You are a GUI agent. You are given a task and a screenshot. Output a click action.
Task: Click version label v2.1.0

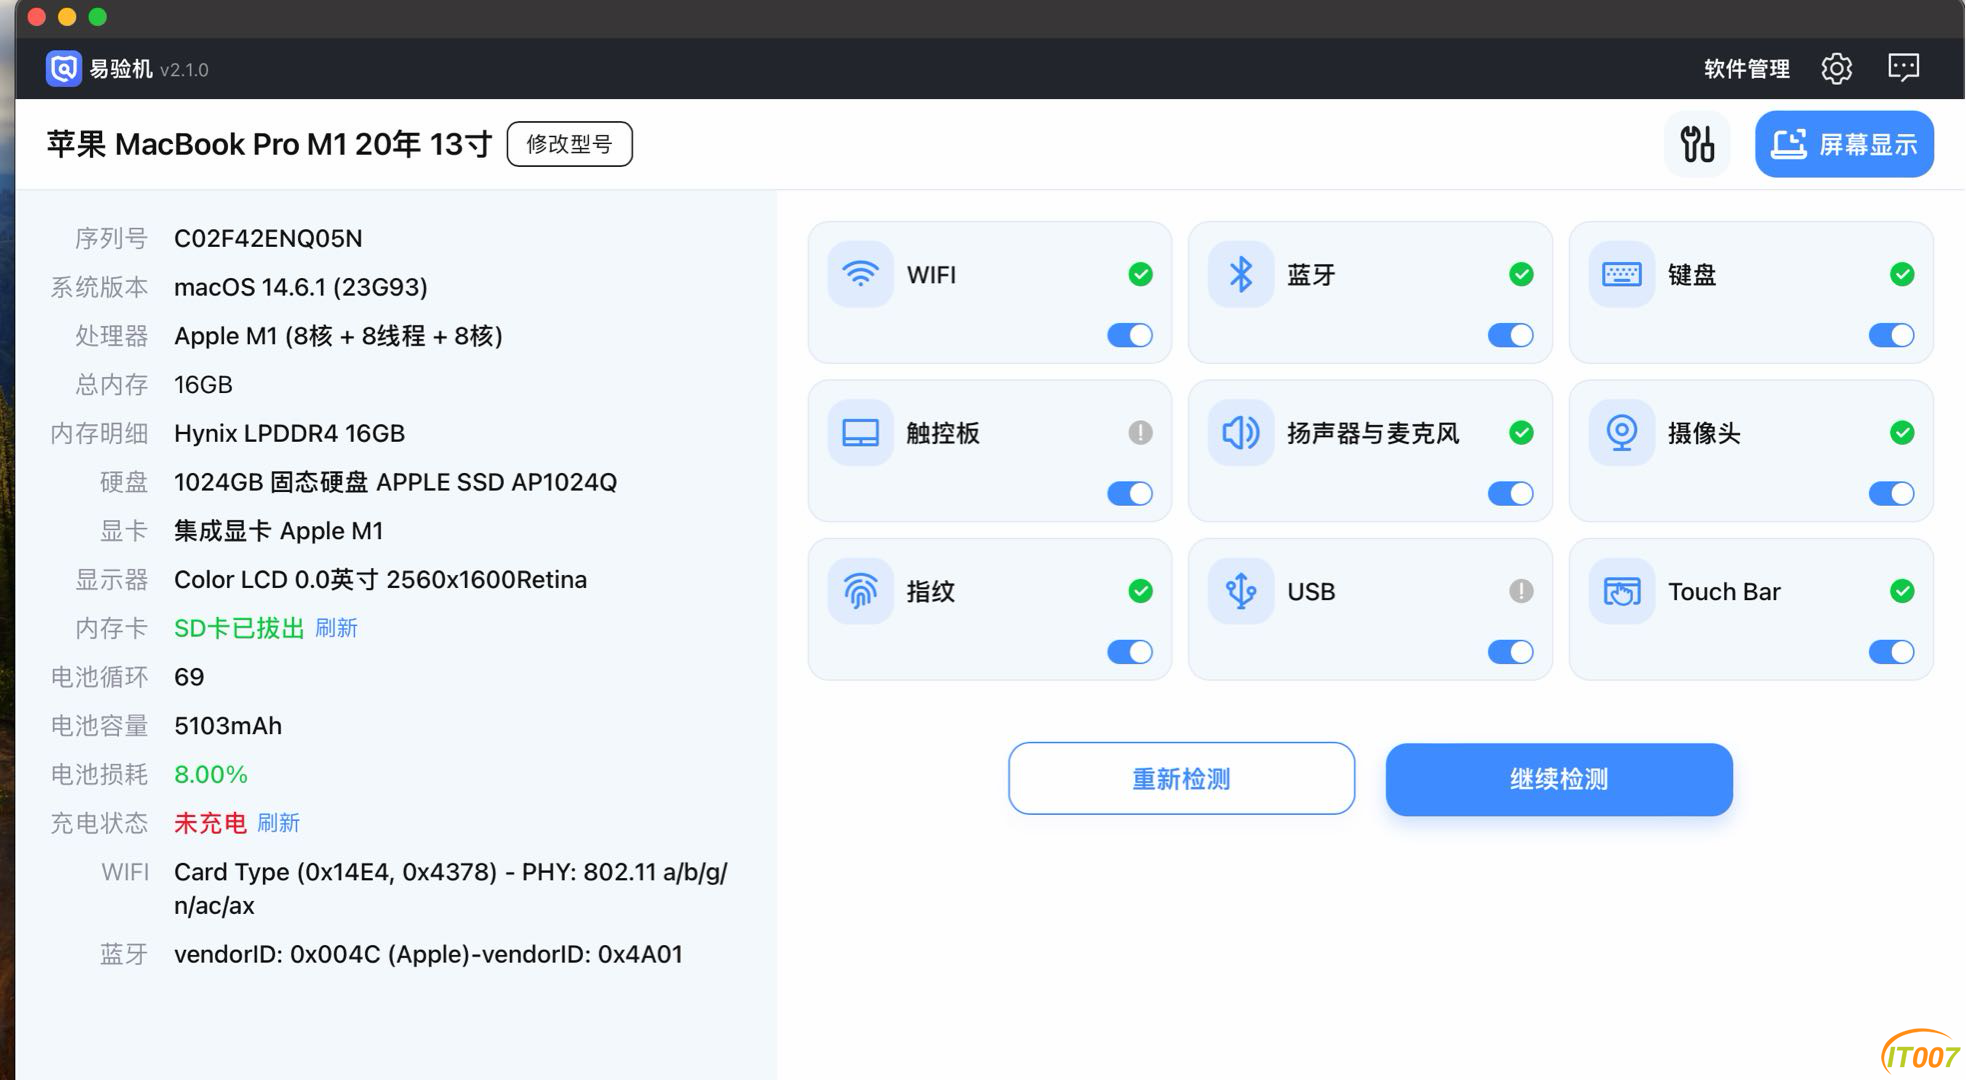click(x=184, y=70)
